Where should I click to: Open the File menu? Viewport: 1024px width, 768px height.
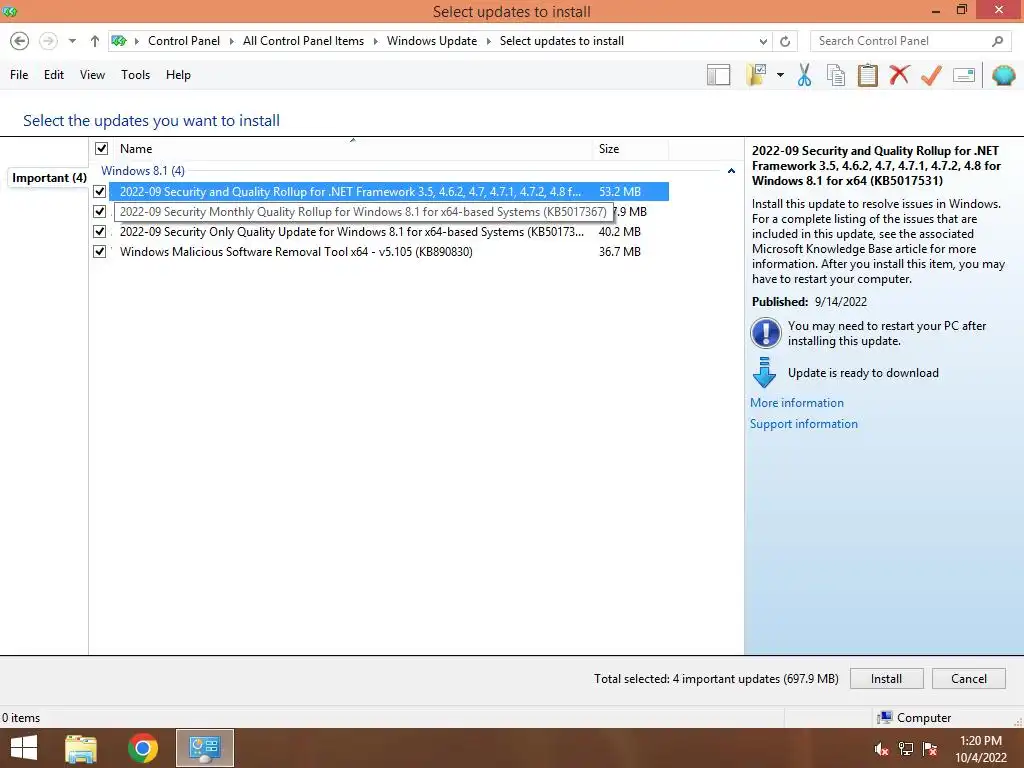point(19,75)
